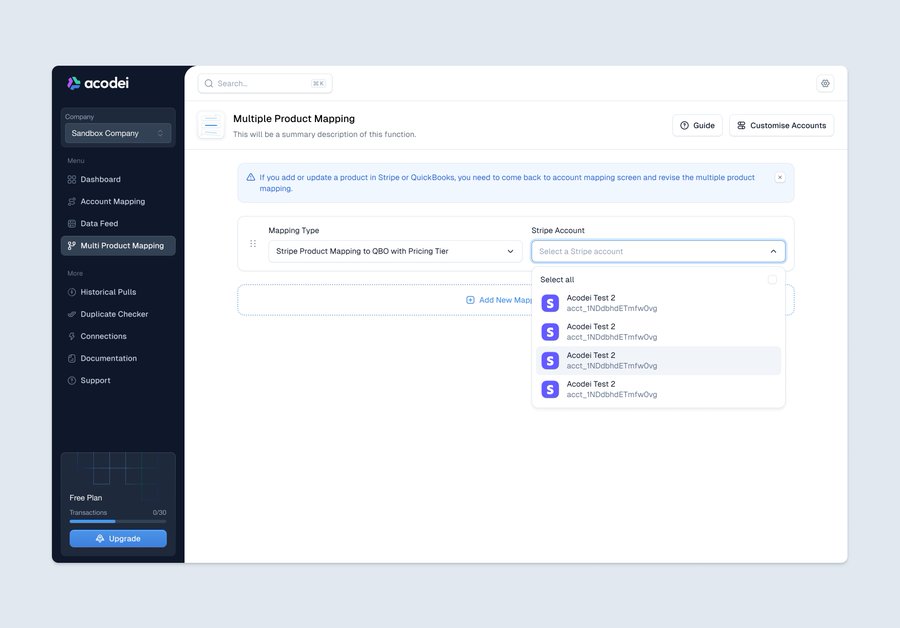The width and height of the screenshot is (900, 628).
Task: Click the drag handle of the mapping row
Action: point(253,244)
